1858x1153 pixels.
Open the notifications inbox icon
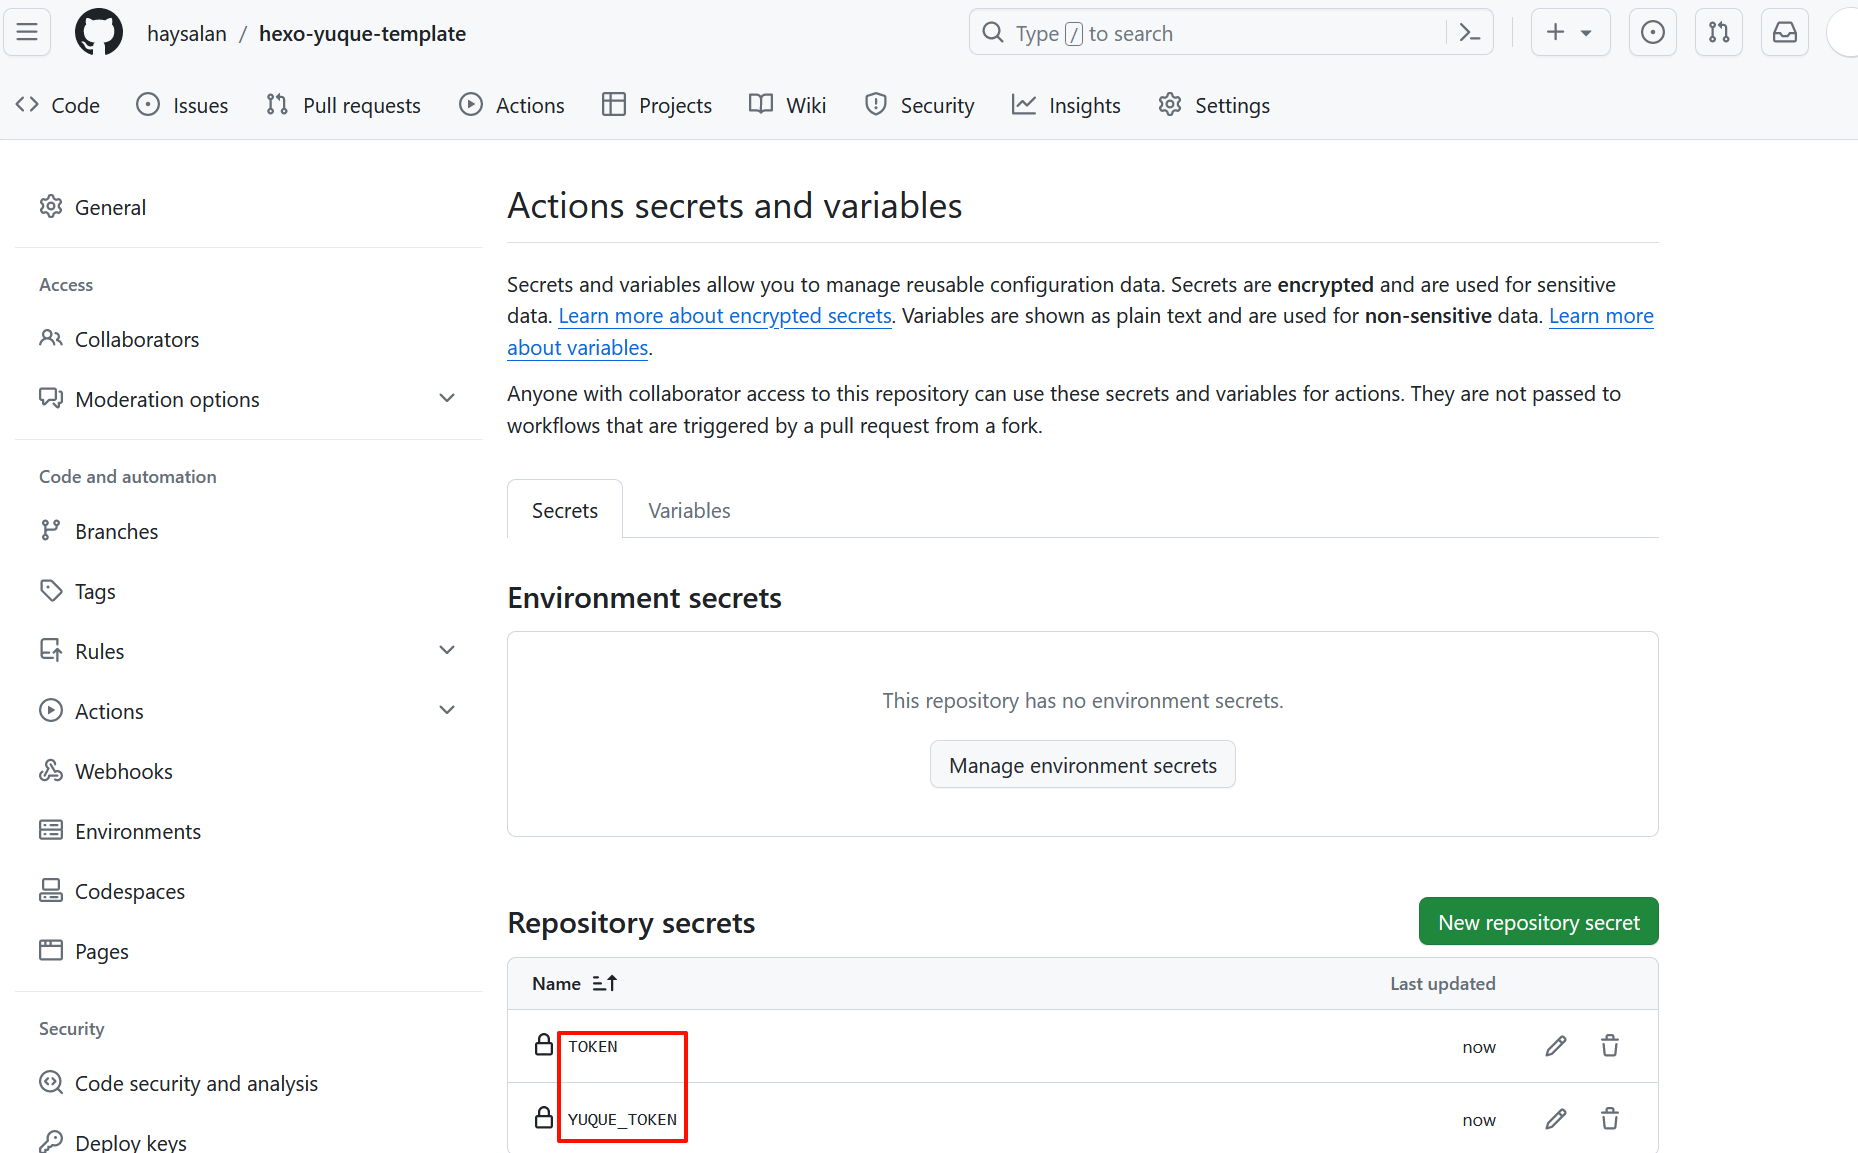pyautogui.click(x=1784, y=33)
